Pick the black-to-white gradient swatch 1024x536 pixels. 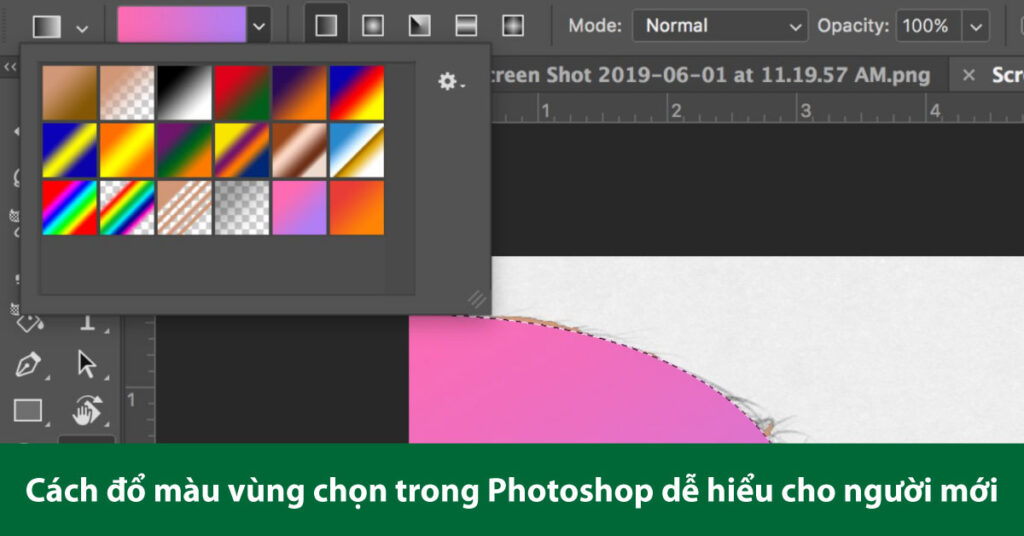[184, 93]
